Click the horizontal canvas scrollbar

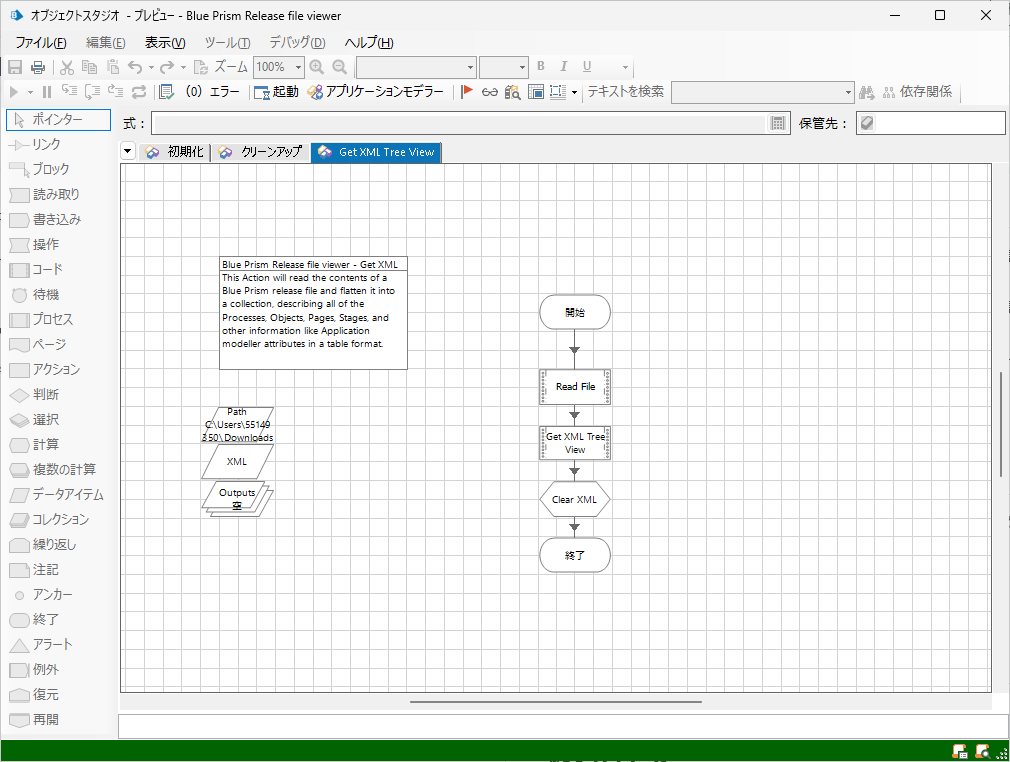[x=555, y=701]
